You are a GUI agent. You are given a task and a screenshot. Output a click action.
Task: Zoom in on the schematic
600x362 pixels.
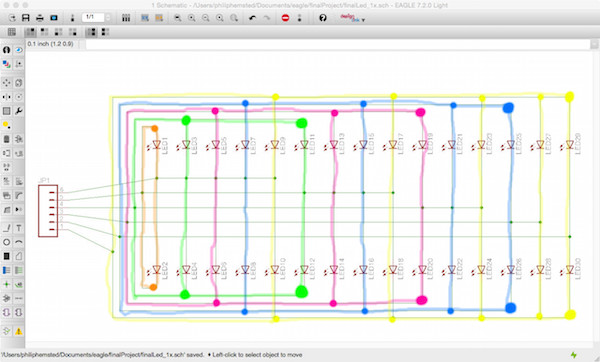tap(192, 18)
